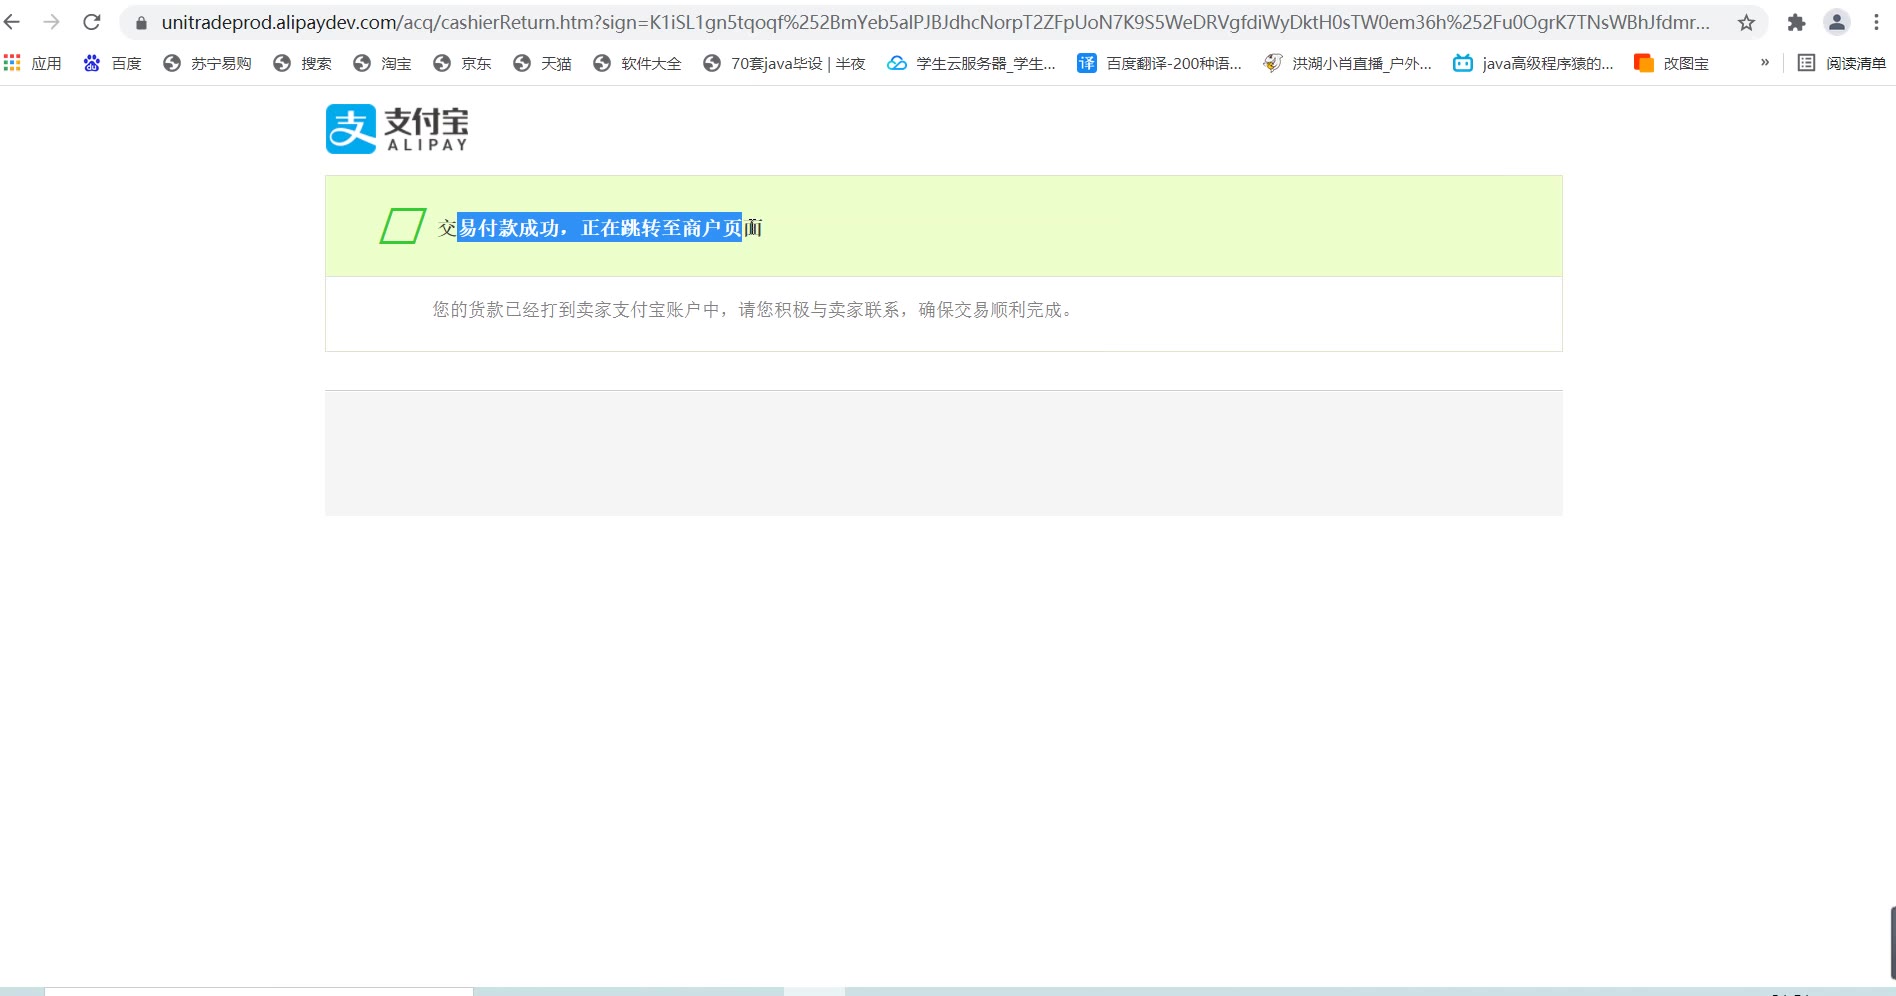Go back with the browser back arrow

(12, 22)
